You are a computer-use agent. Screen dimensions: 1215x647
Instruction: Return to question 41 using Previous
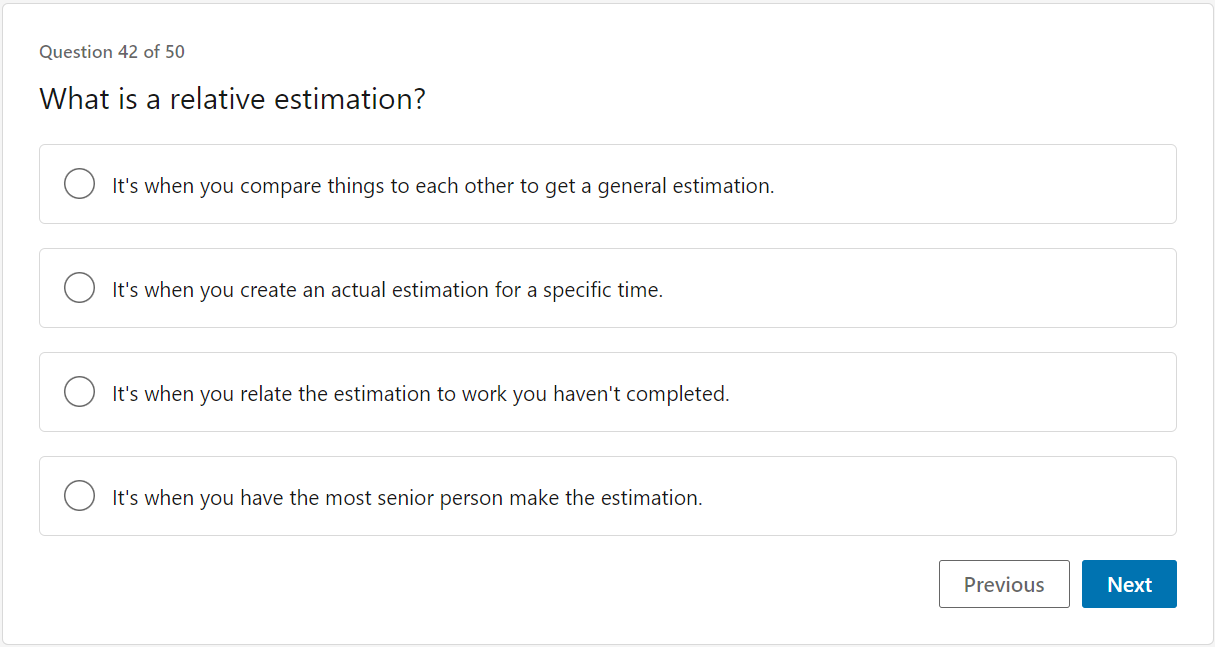point(1004,584)
